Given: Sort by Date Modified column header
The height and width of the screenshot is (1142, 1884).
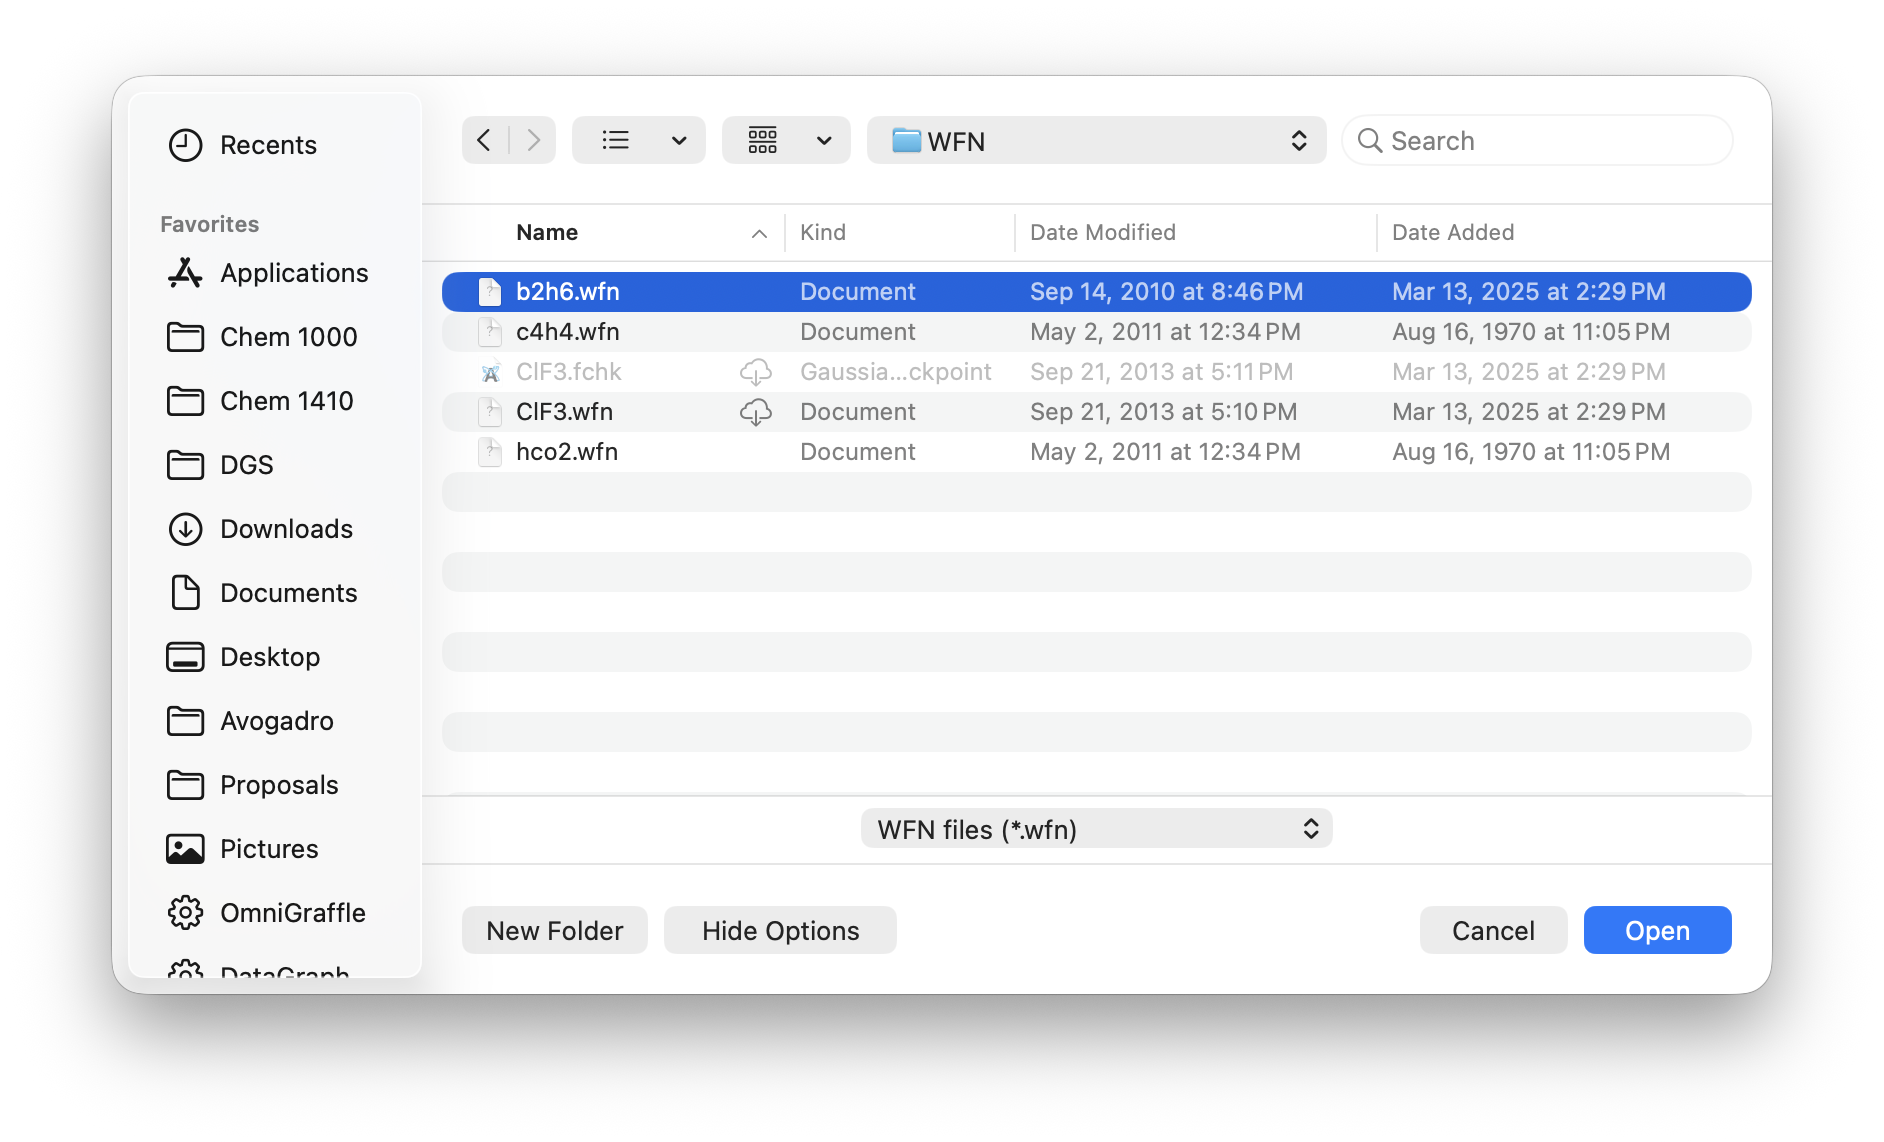Looking at the screenshot, I should pyautogui.click(x=1102, y=233).
